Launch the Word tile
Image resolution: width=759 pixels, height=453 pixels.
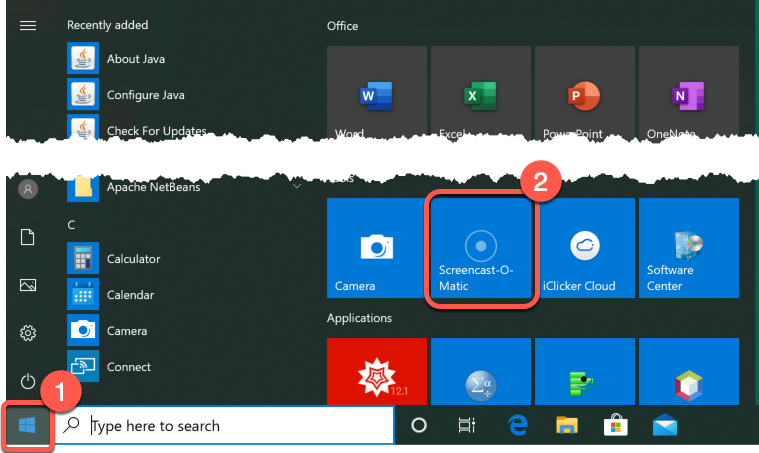pyautogui.click(x=377, y=93)
